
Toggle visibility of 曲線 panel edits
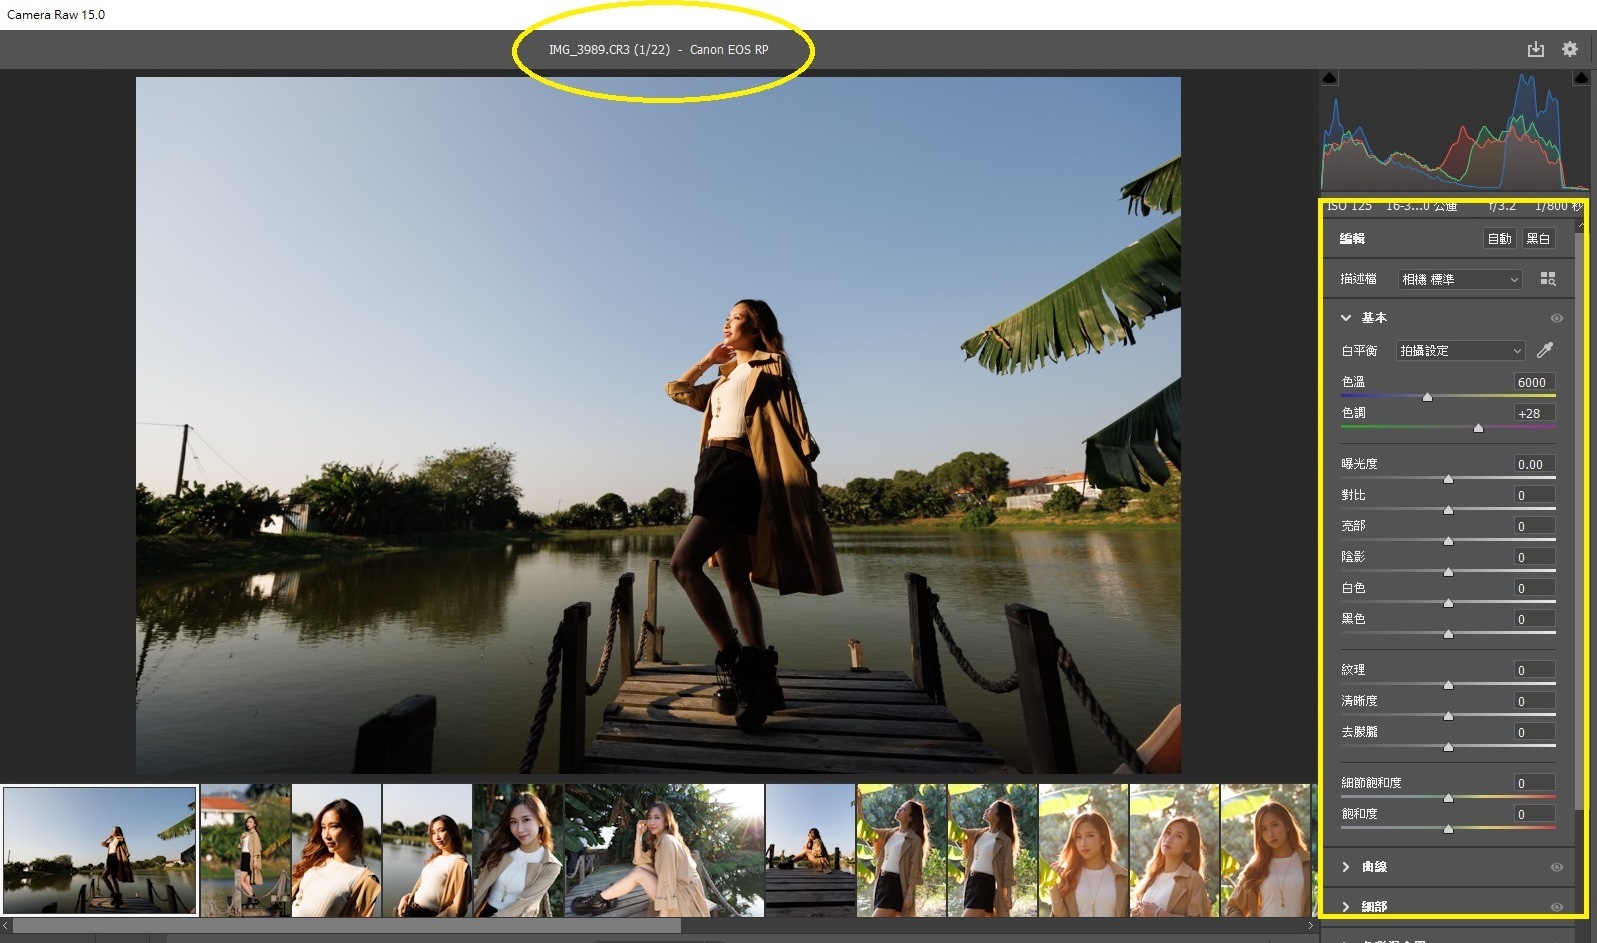[1556, 867]
